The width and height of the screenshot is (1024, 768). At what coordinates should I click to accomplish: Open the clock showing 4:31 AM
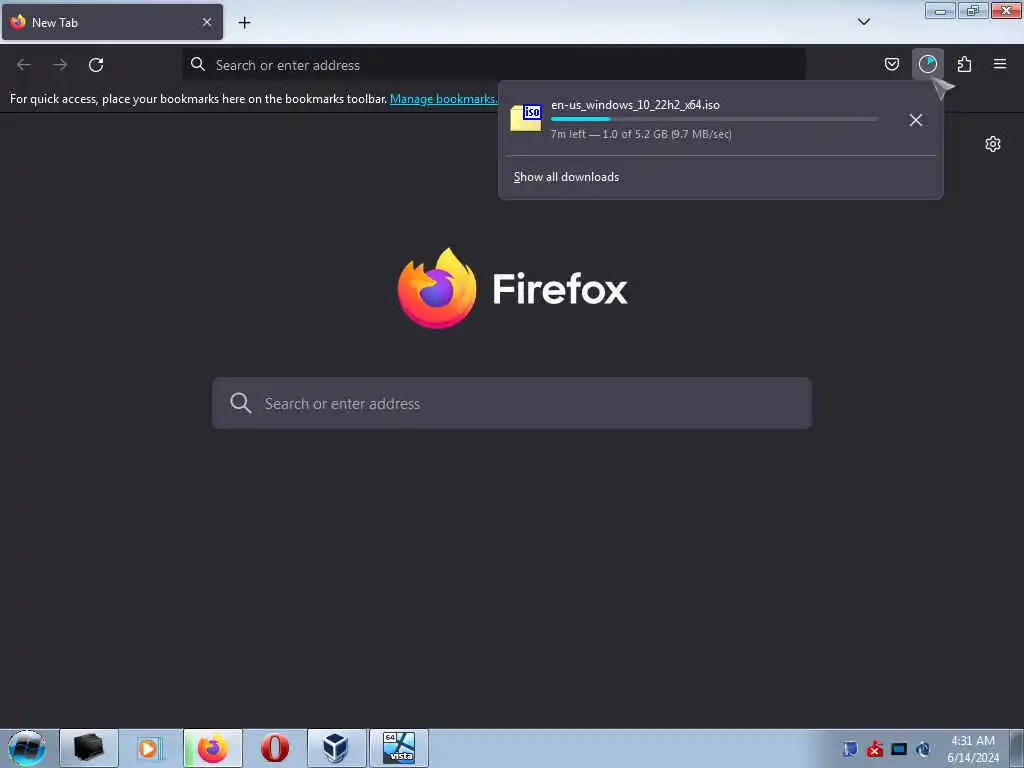coord(973,748)
